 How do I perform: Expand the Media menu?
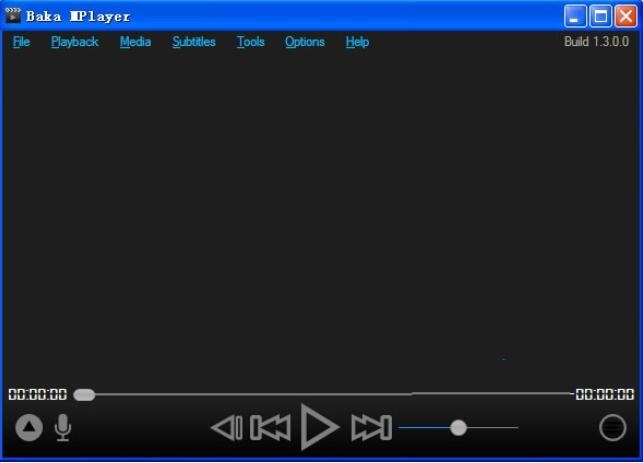(x=135, y=42)
